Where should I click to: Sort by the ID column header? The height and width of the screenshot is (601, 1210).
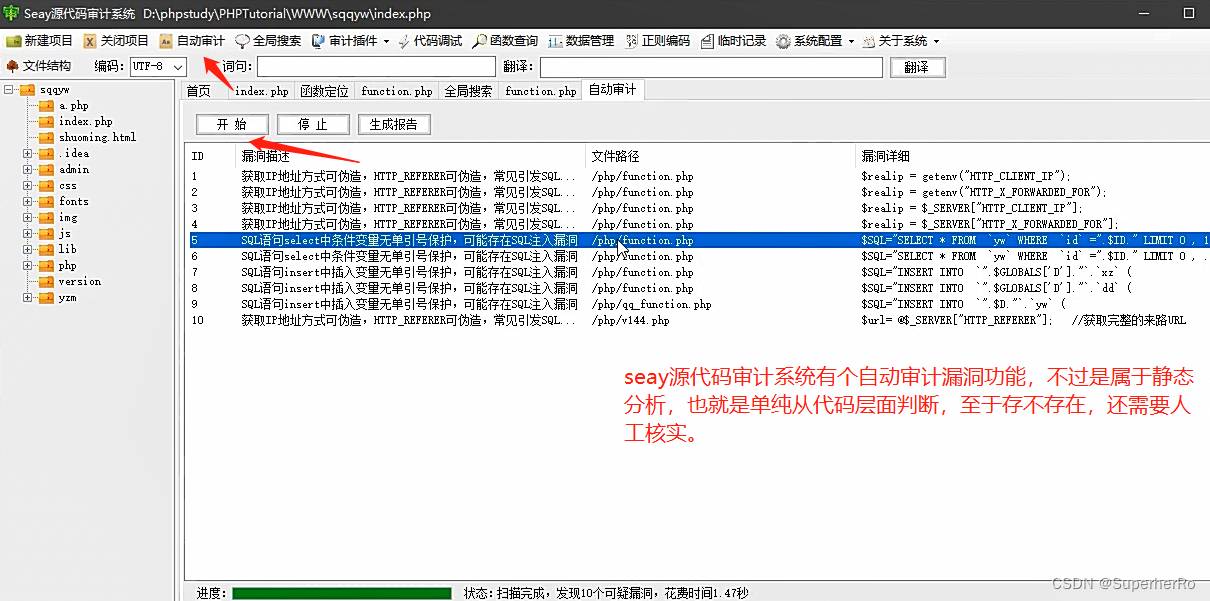pos(211,156)
